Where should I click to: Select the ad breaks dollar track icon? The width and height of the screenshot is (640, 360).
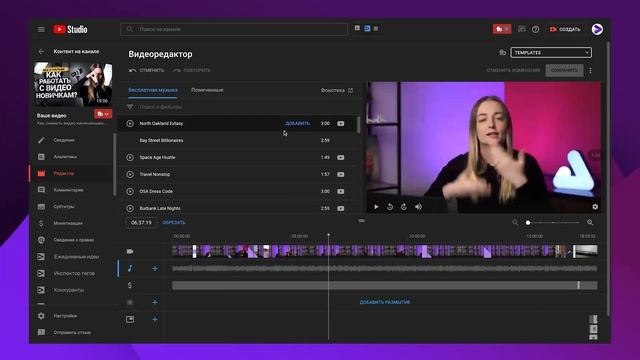130,285
